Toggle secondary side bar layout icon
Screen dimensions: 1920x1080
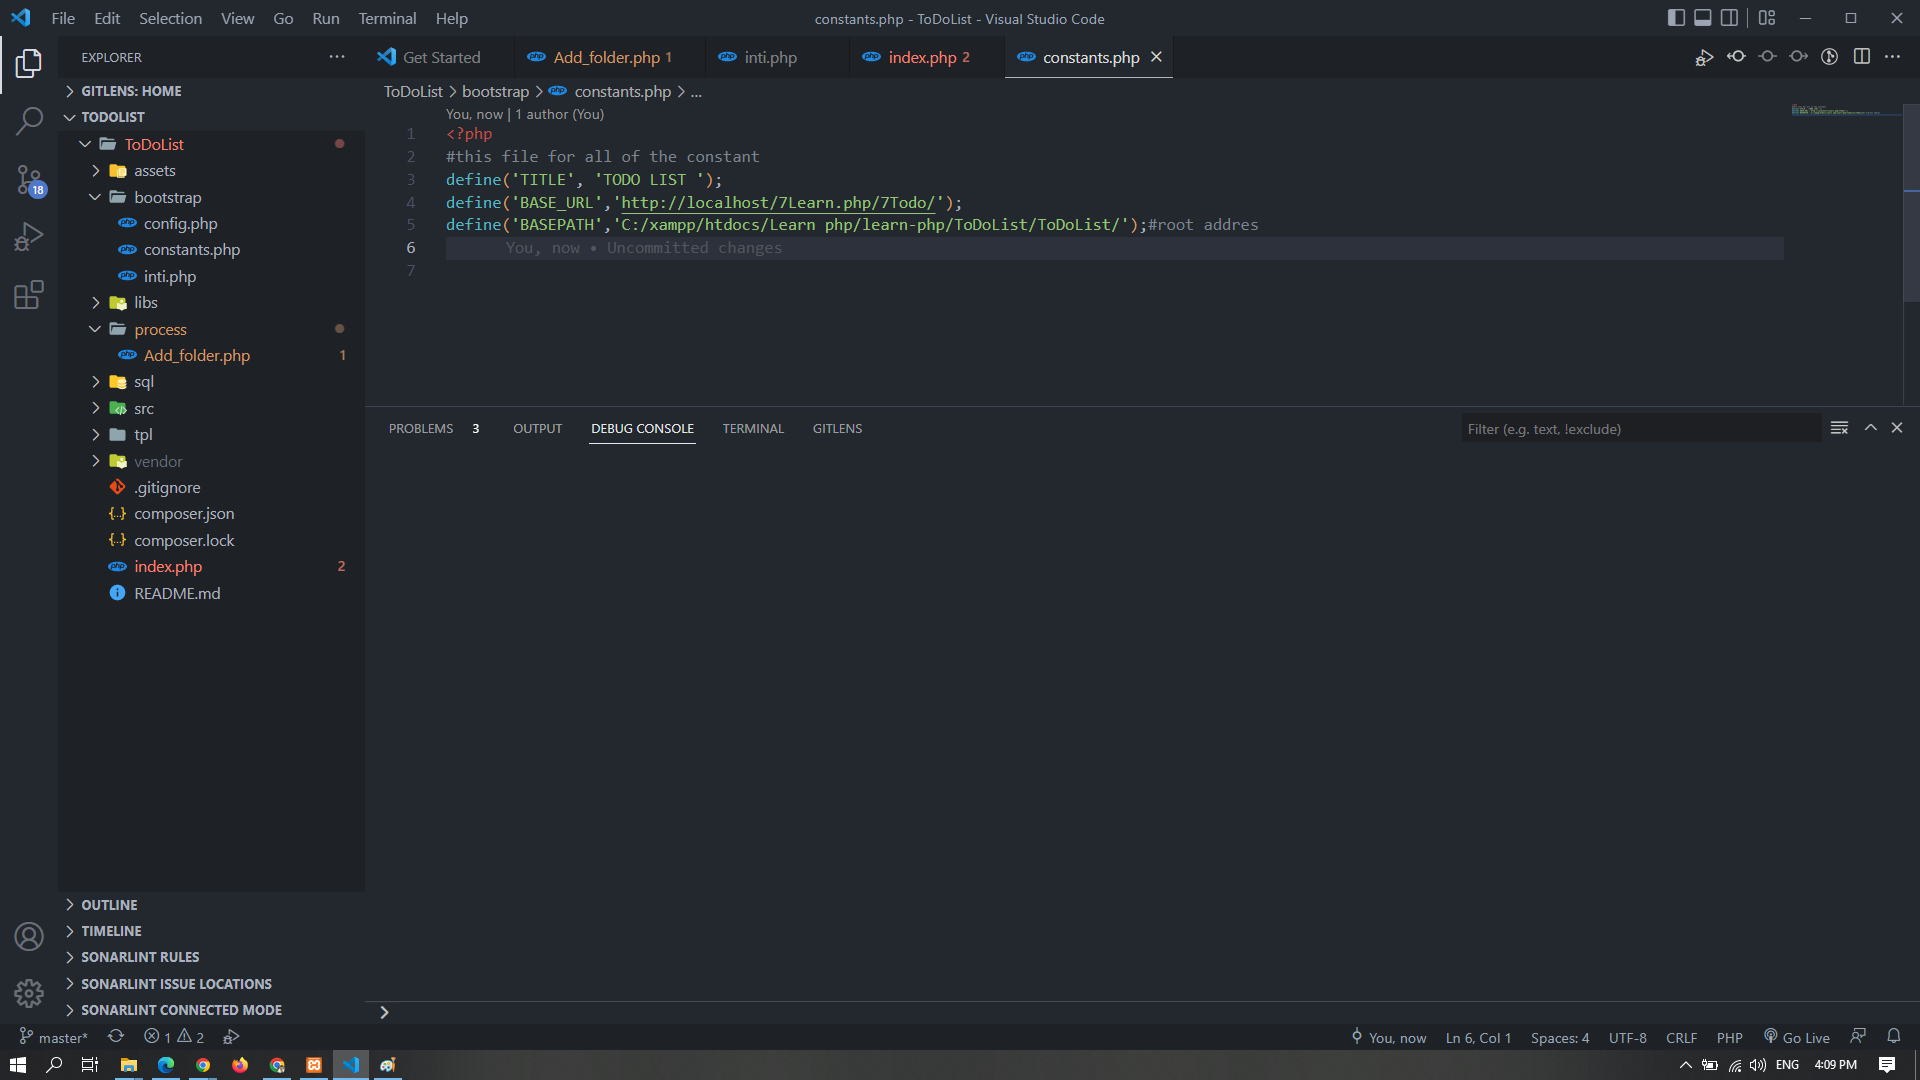click(x=1729, y=18)
